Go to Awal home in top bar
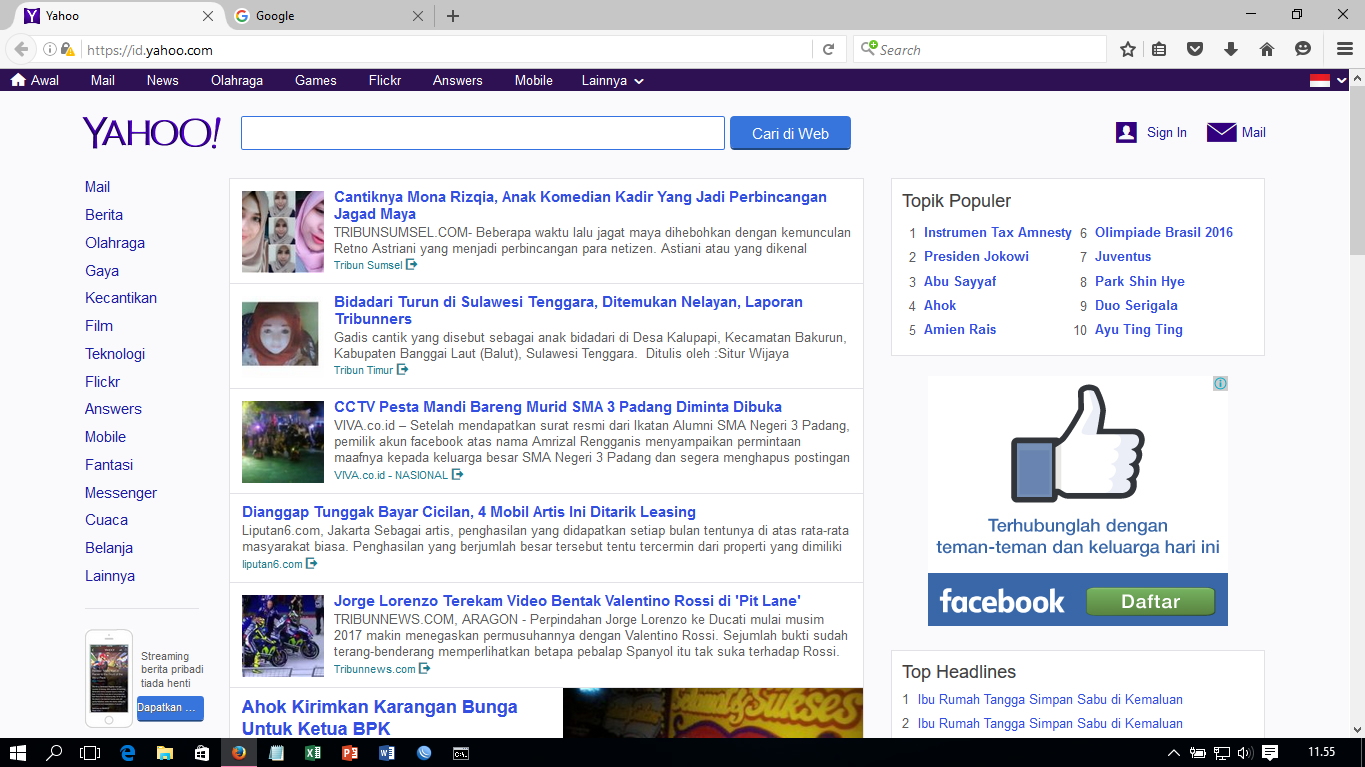Screen dimensions: 1365x767 point(35,80)
